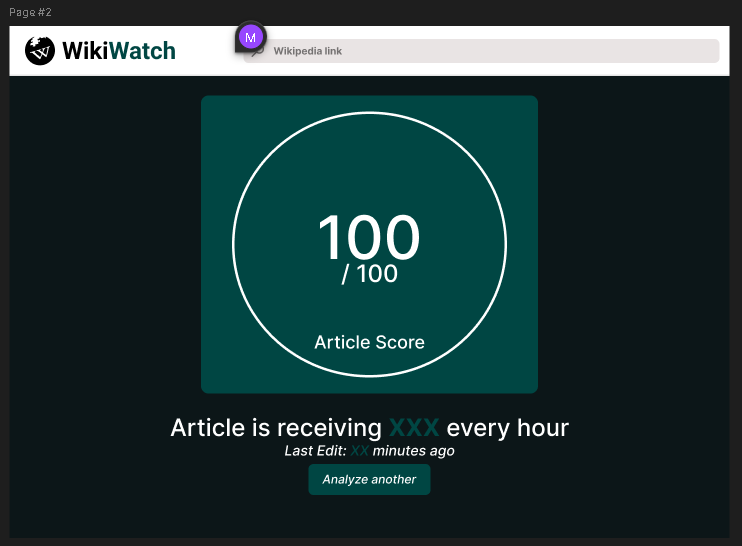Image resolution: width=742 pixels, height=546 pixels.
Task: Select the "every hour" text
Action: 507,428
